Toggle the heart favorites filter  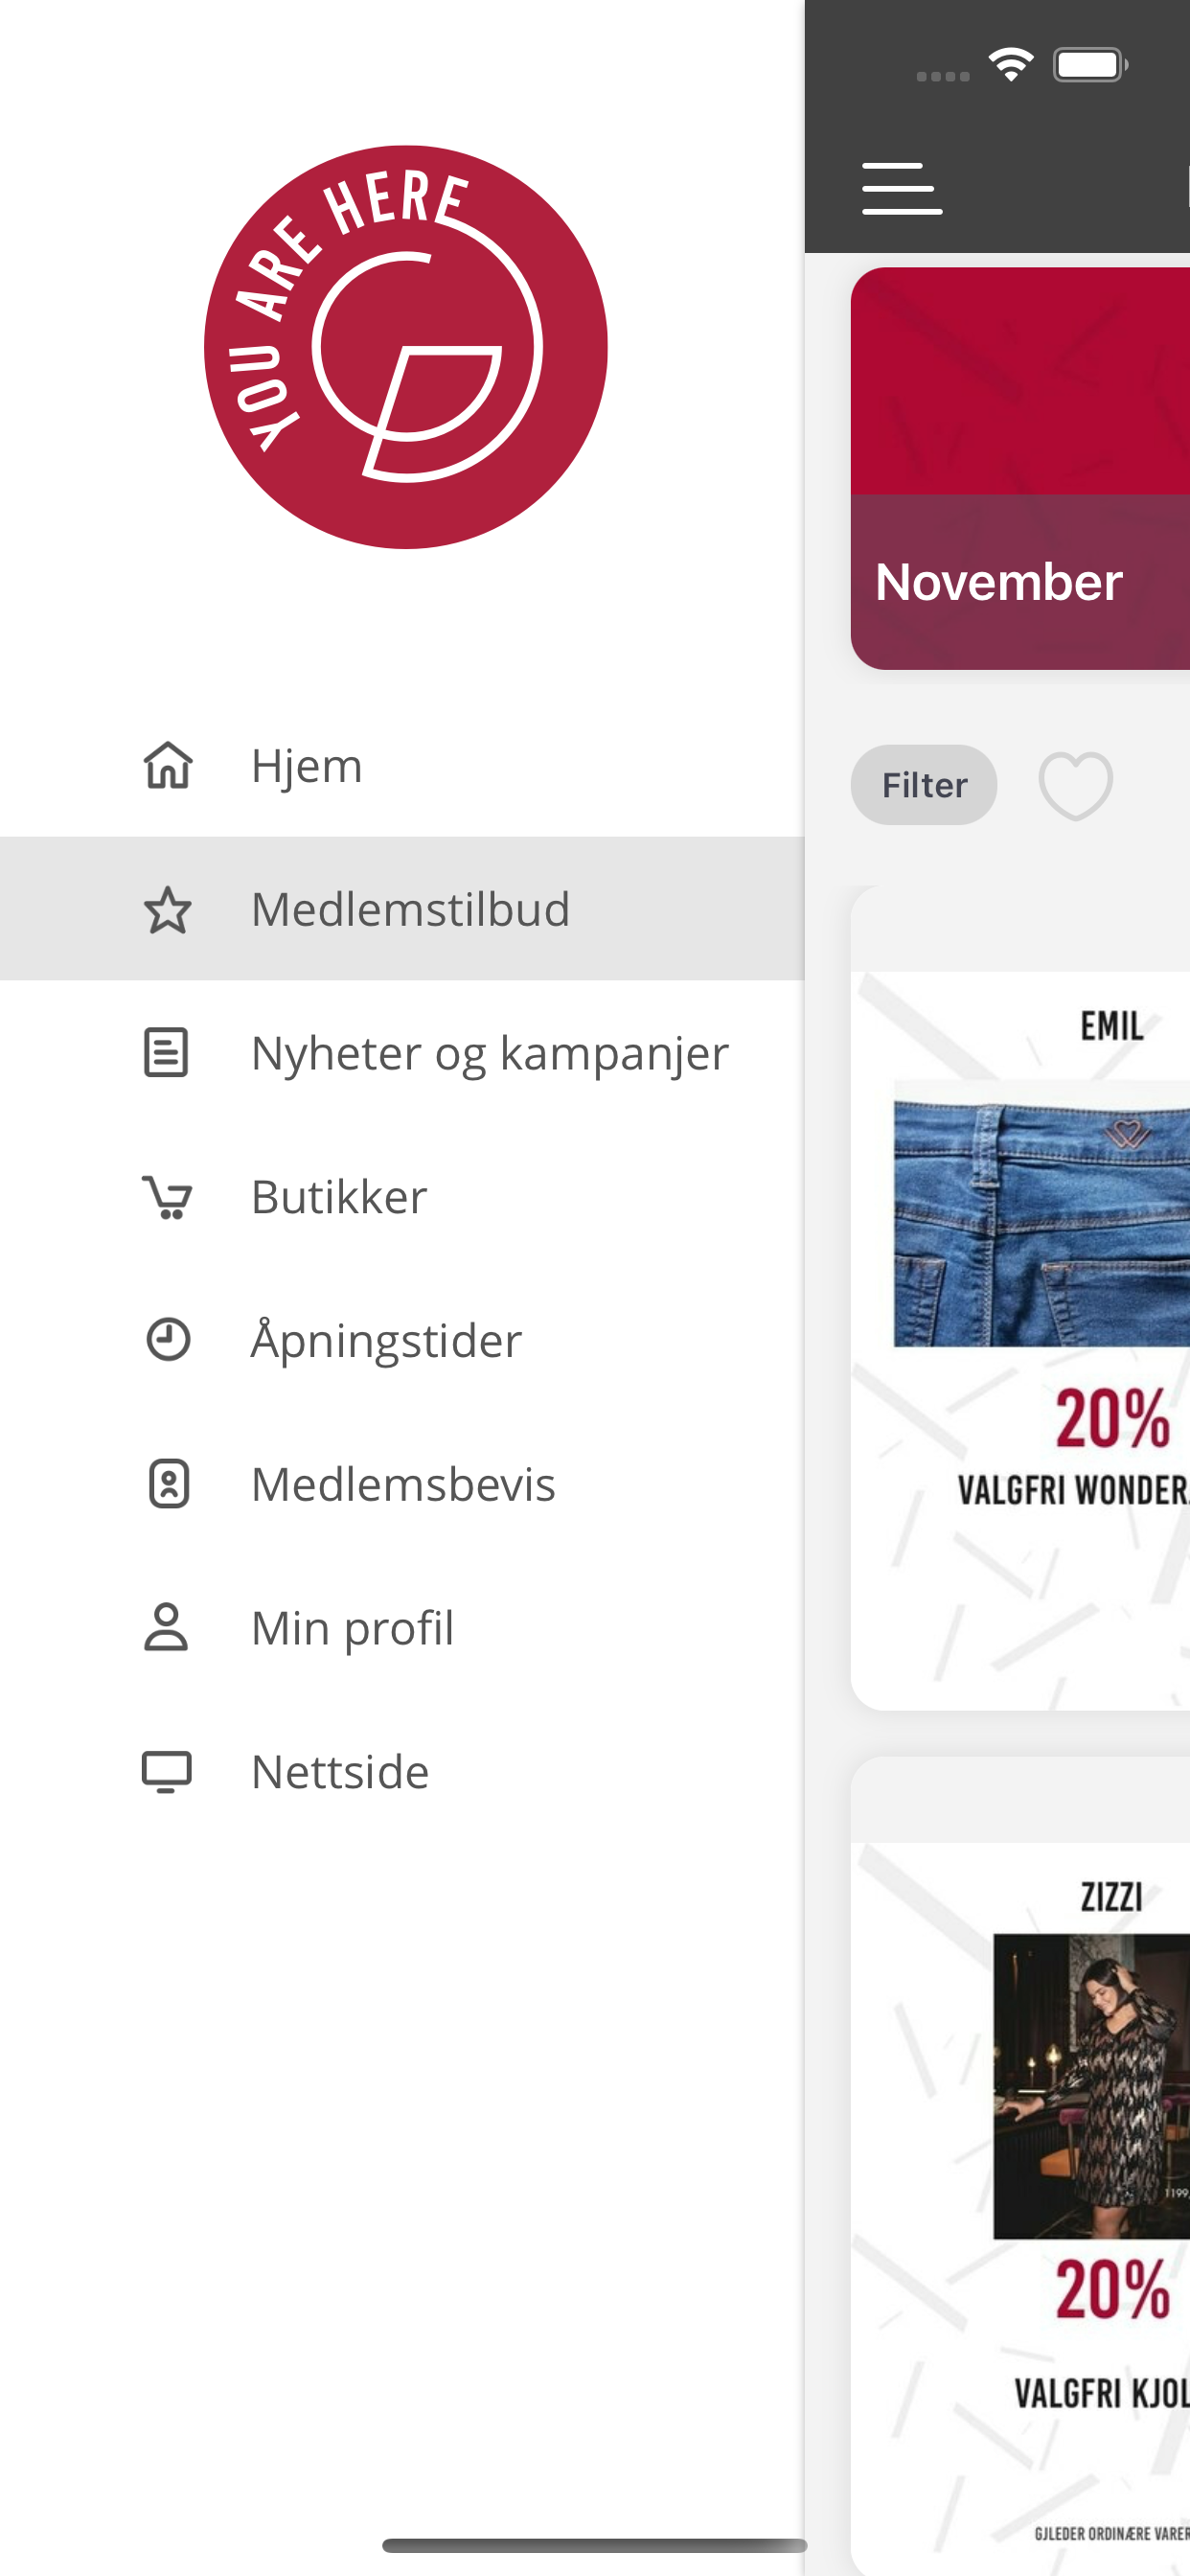click(1075, 786)
